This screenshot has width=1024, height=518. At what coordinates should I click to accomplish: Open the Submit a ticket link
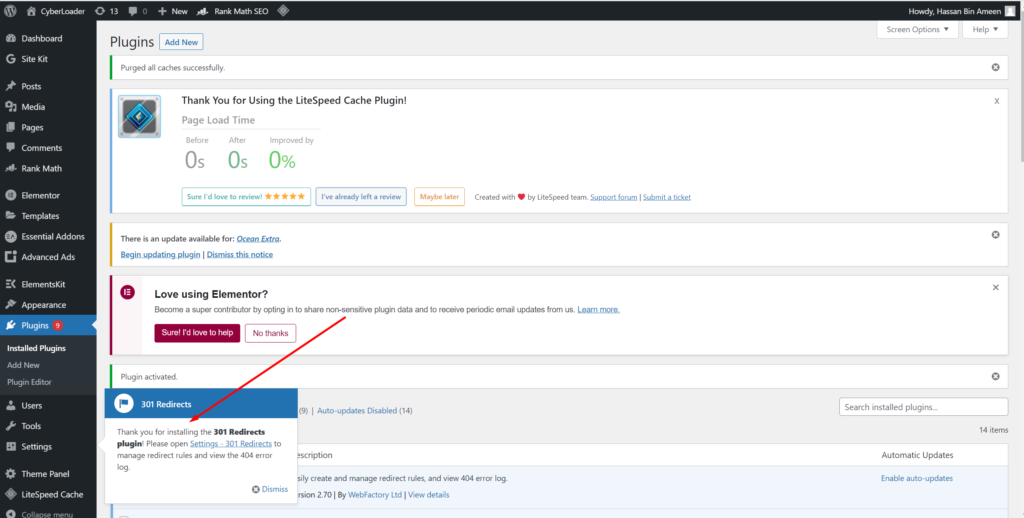[x=667, y=197]
